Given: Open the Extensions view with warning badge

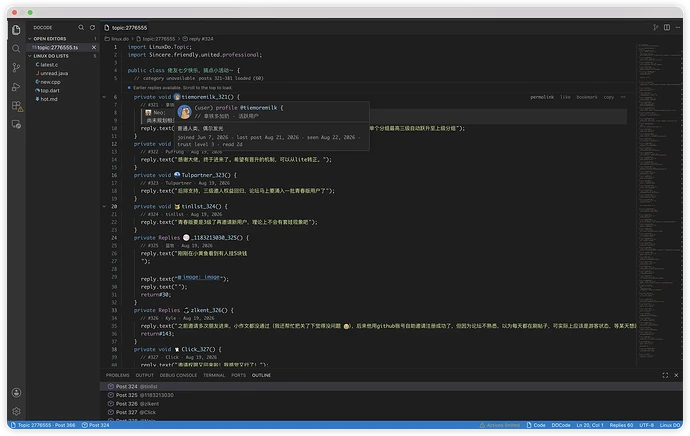Looking at the screenshot, I should pos(17,106).
